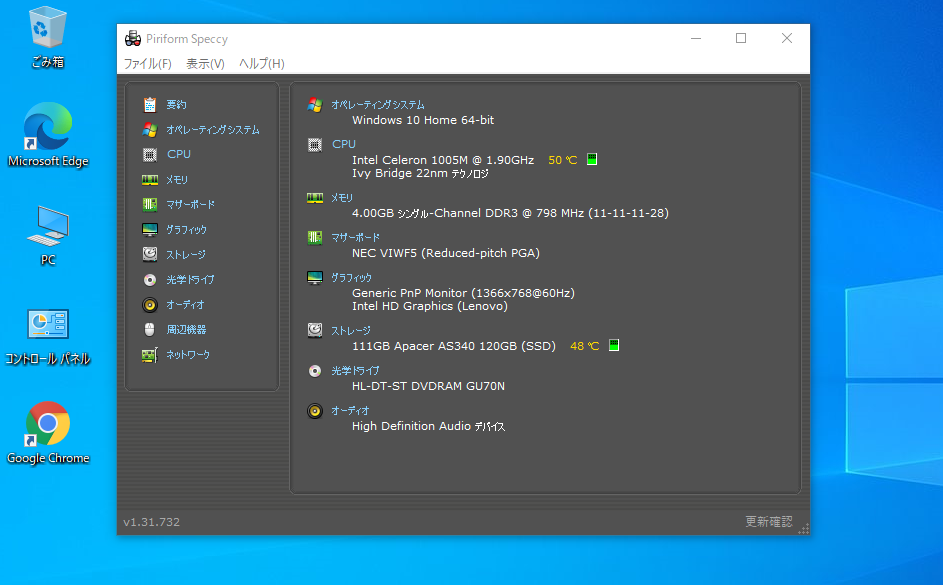Screen dimensions: 943x585
Task: Click HL-DT-ST DVDRAM GU70N text
Action: [428, 386]
